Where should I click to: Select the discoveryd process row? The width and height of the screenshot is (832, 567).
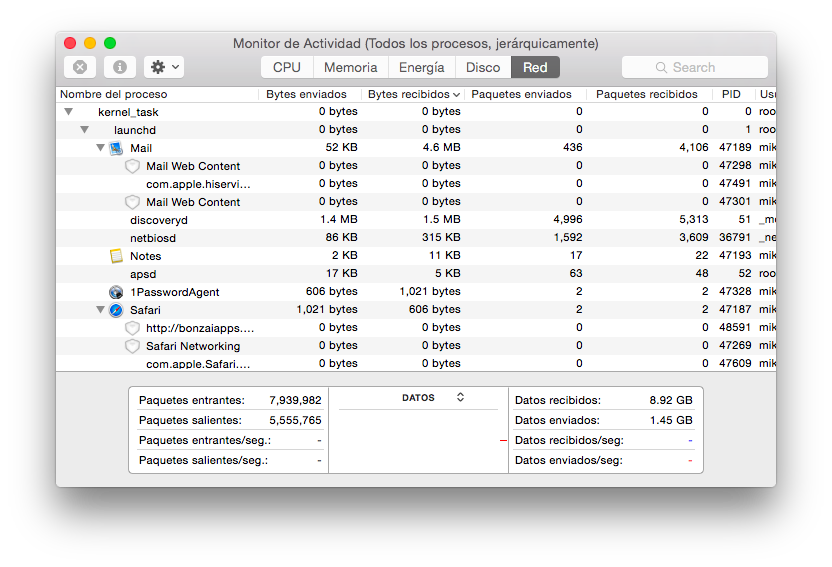[416, 220]
